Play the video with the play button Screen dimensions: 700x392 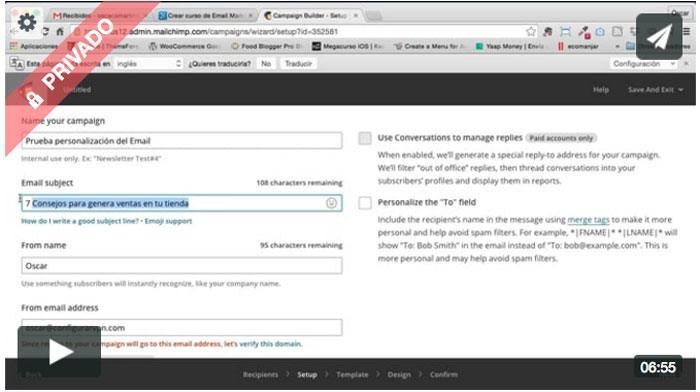click(x=59, y=352)
